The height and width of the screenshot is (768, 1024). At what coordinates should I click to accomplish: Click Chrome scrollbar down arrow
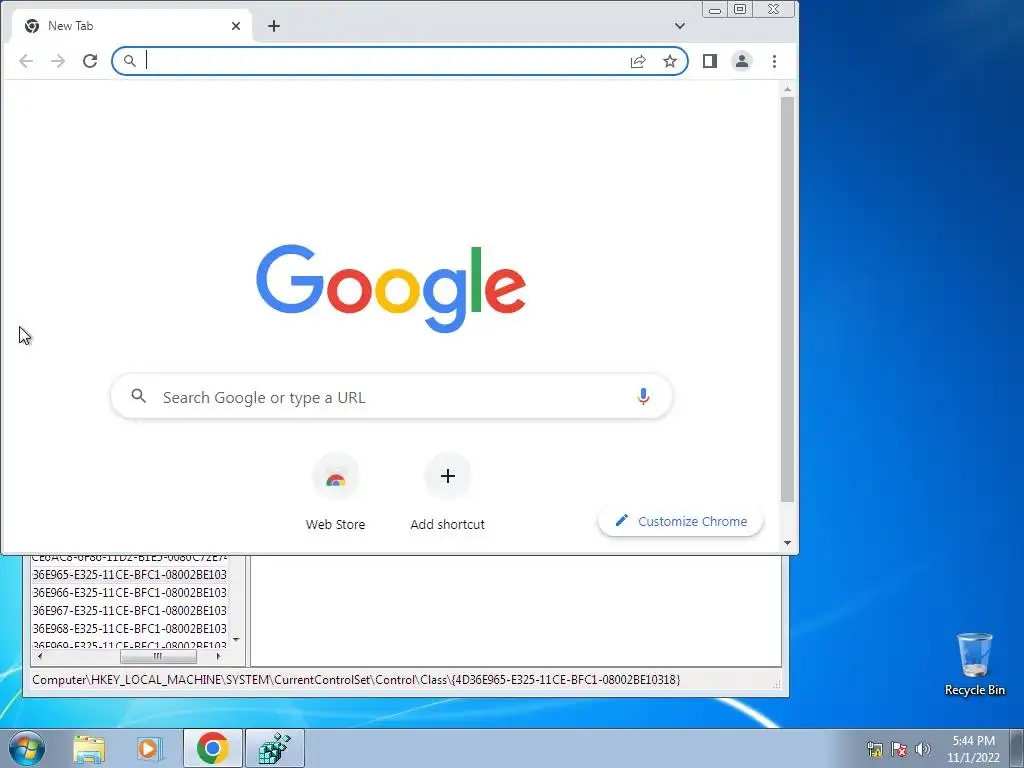point(788,543)
